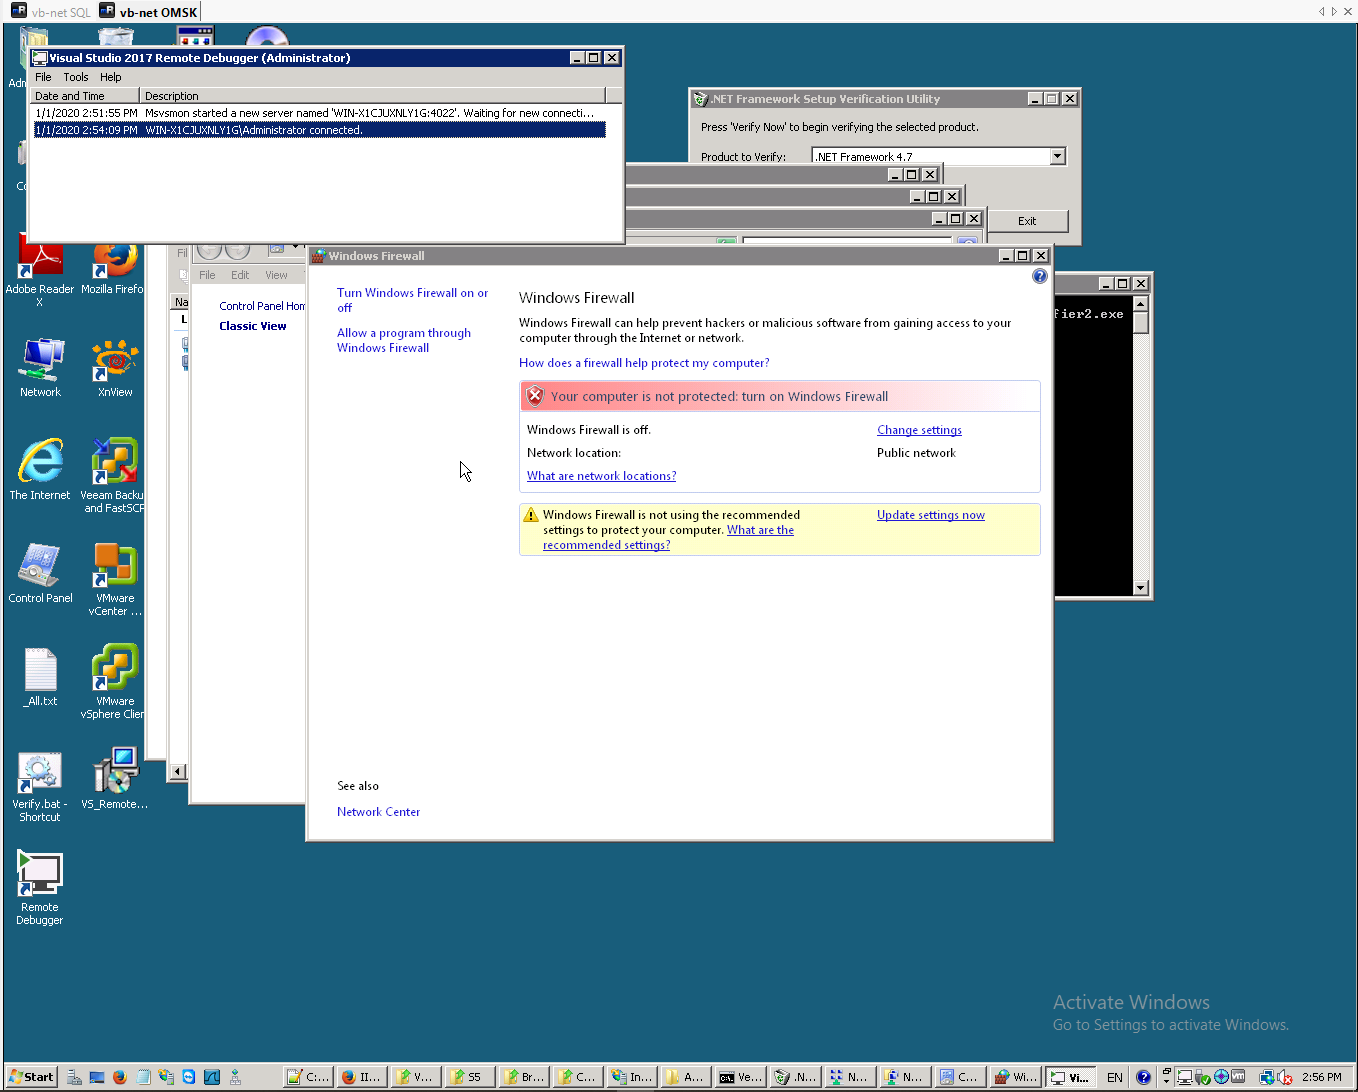The width and height of the screenshot is (1358, 1092).
Task: Switch to the Ve... command prompt taskbar button
Action: (741, 1077)
